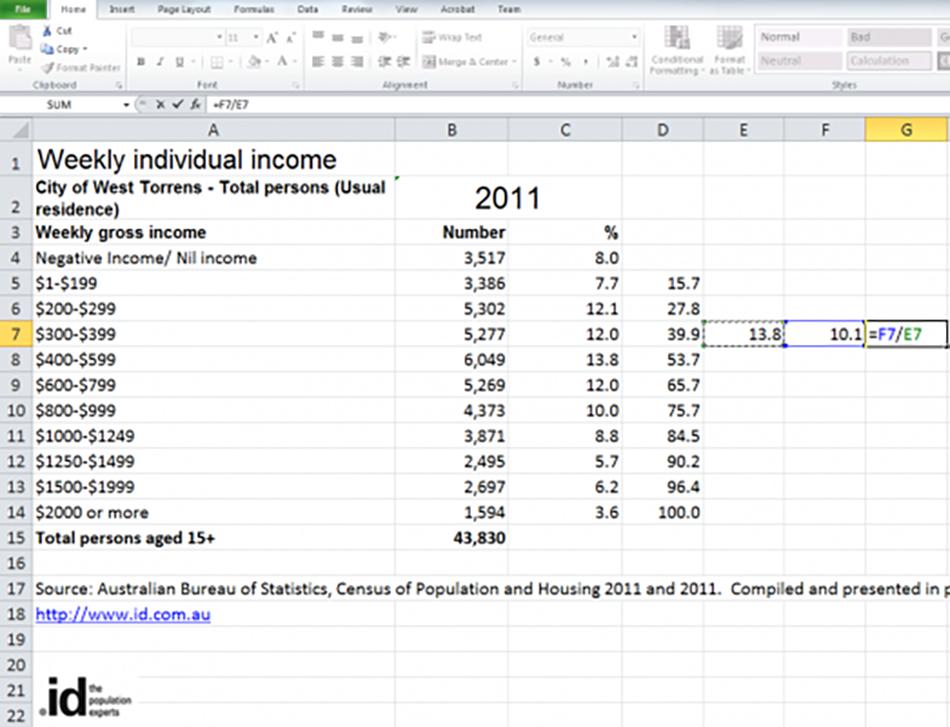
Task: Open Insert Function fx dialog
Action: (195, 105)
